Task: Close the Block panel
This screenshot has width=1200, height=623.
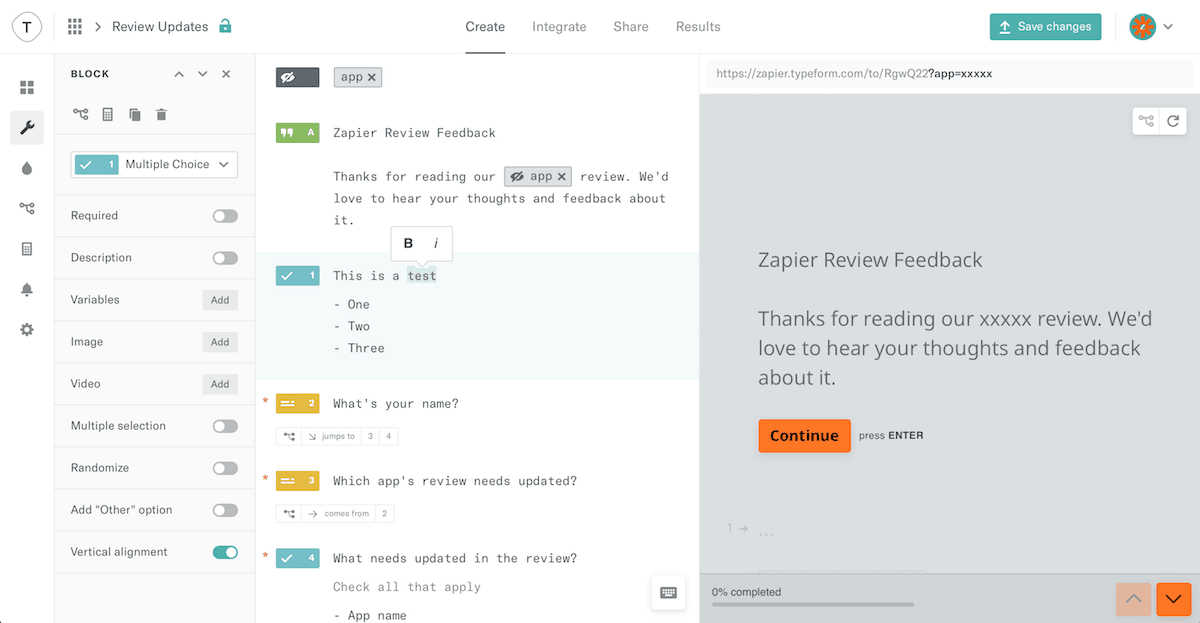Action: [226, 74]
